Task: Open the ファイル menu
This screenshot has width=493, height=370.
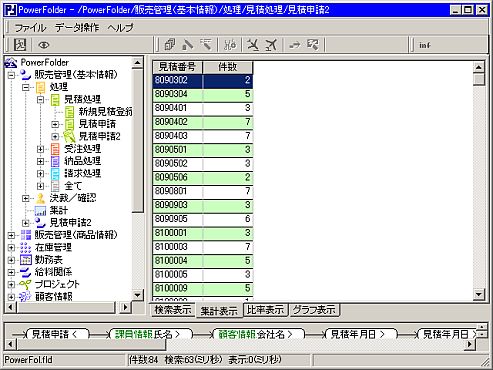Action: 30,27
